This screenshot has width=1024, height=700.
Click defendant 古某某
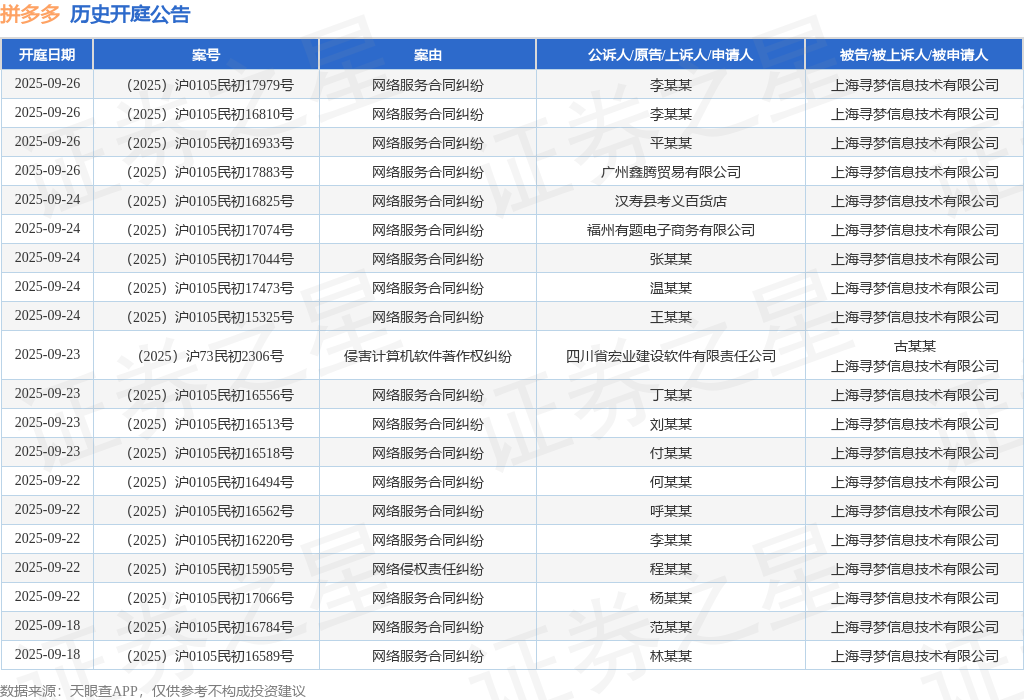coord(914,346)
